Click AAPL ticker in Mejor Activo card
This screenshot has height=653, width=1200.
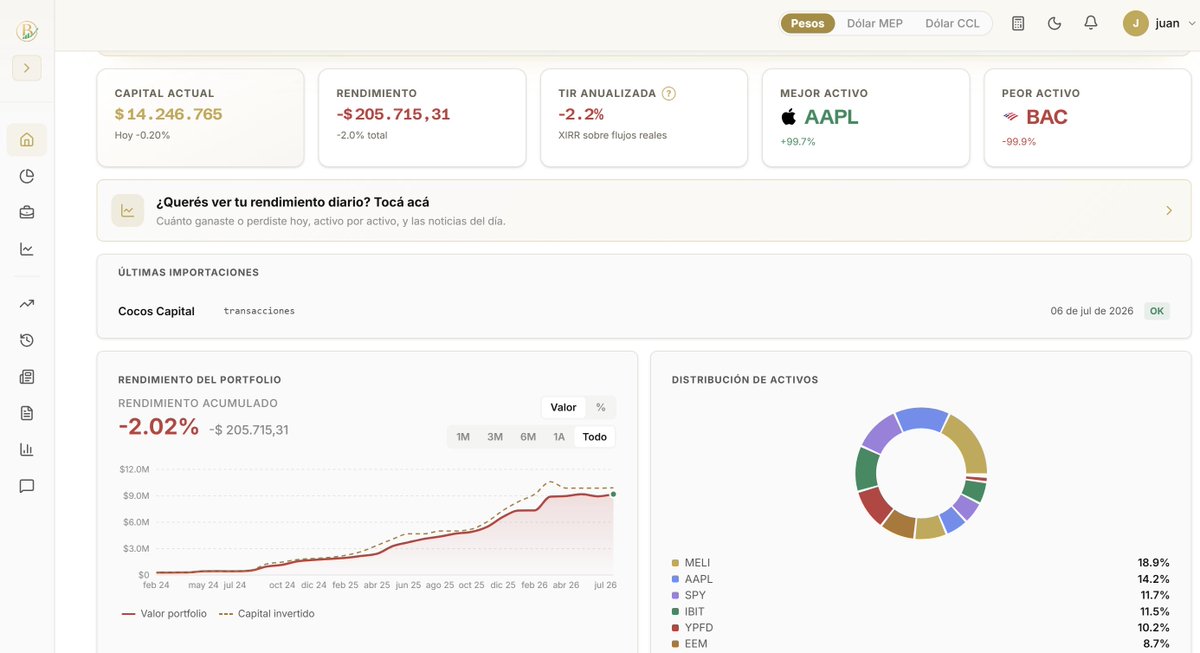pos(832,117)
